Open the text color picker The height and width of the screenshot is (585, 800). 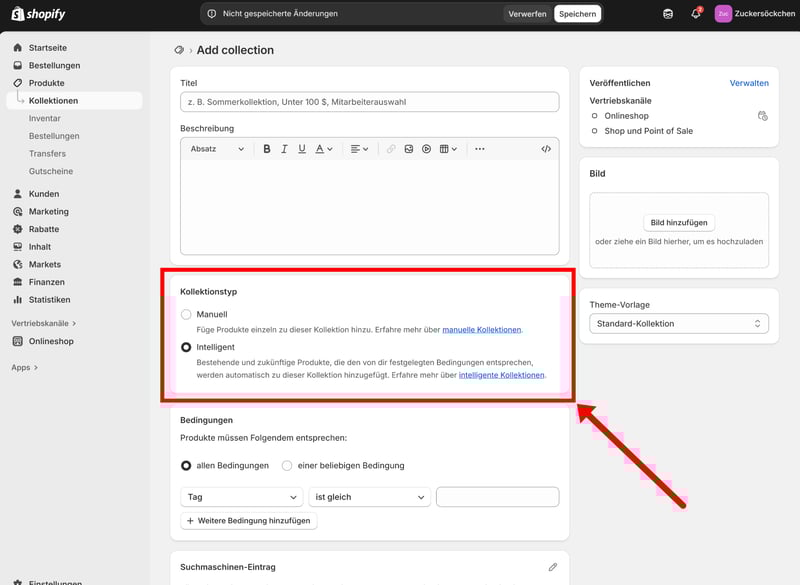324,149
